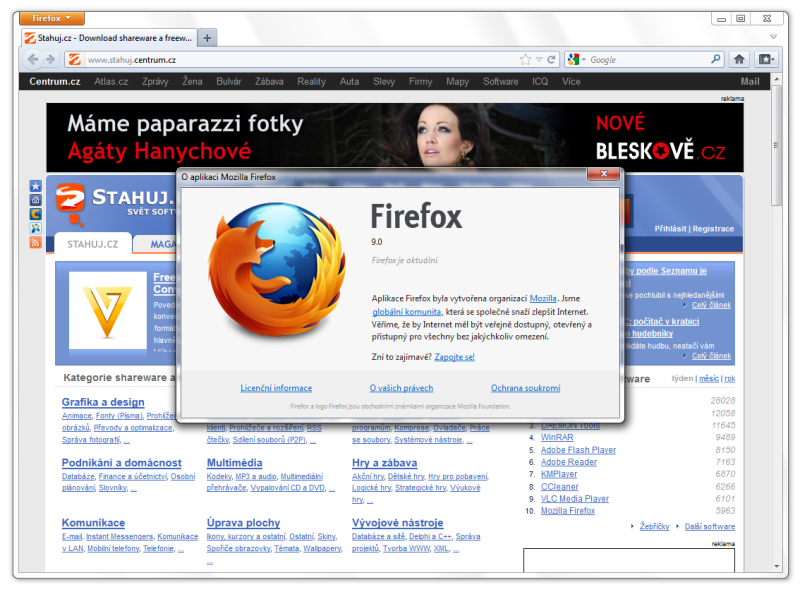Click Přihlásit login link
The image size is (800, 592).
point(670,229)
